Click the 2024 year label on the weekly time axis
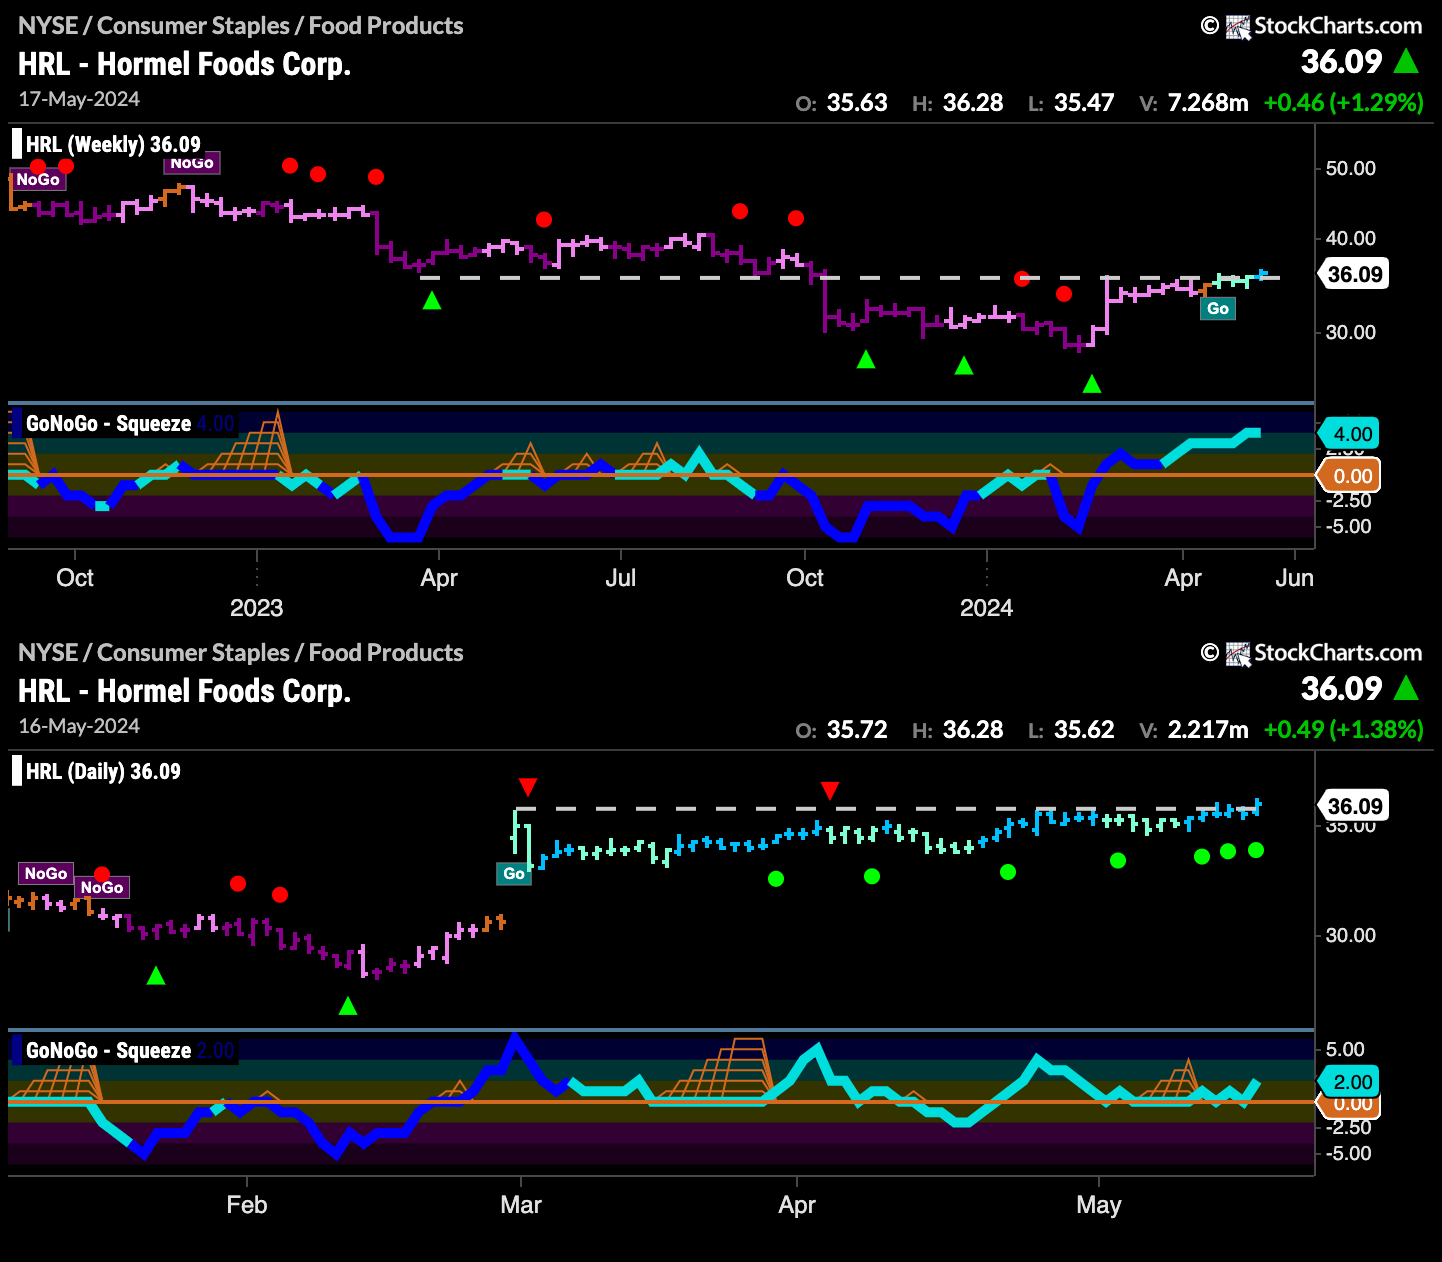This screenshot has width=1442, height=1262. tap(987, 608)
